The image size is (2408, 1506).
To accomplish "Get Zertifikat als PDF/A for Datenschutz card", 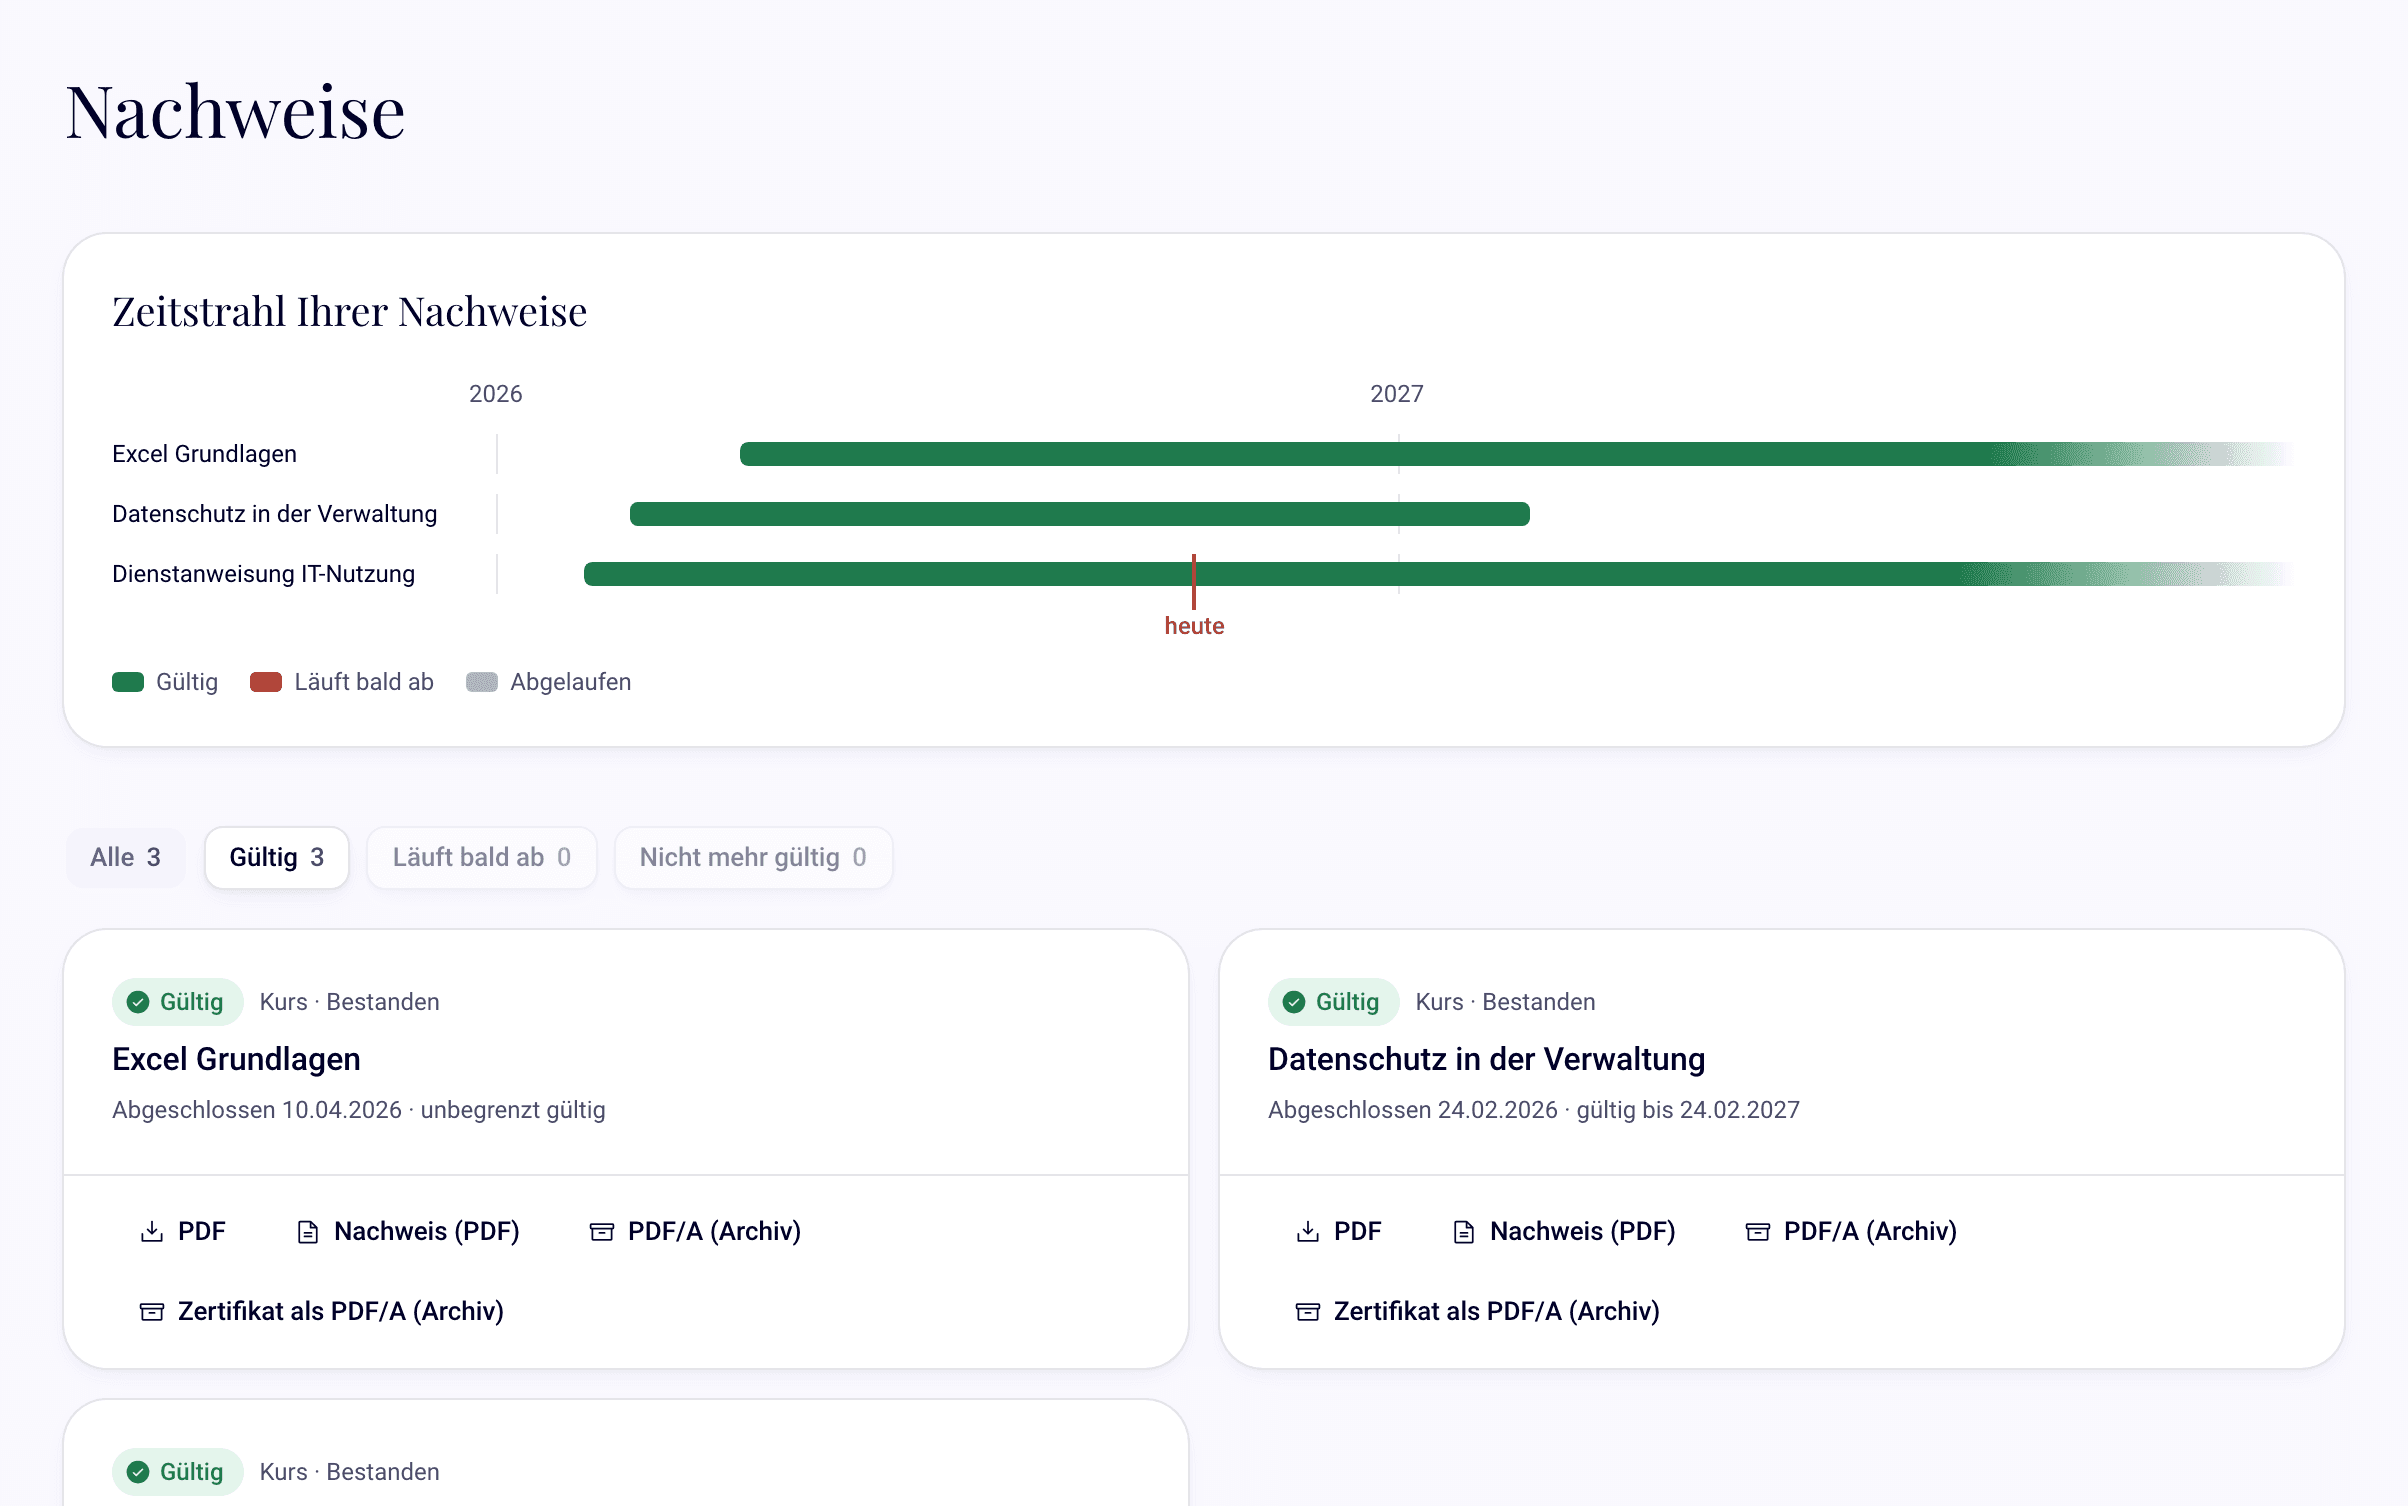I will coord(1478,1311).
